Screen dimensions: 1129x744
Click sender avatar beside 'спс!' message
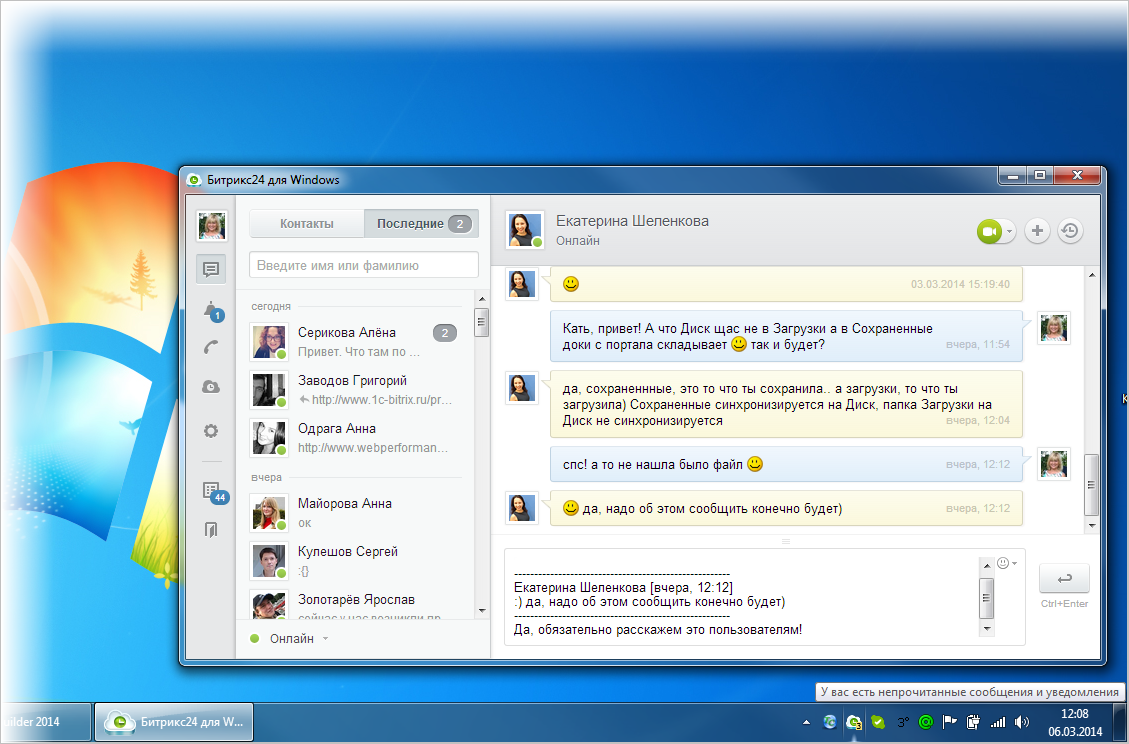click(1053, 465)
